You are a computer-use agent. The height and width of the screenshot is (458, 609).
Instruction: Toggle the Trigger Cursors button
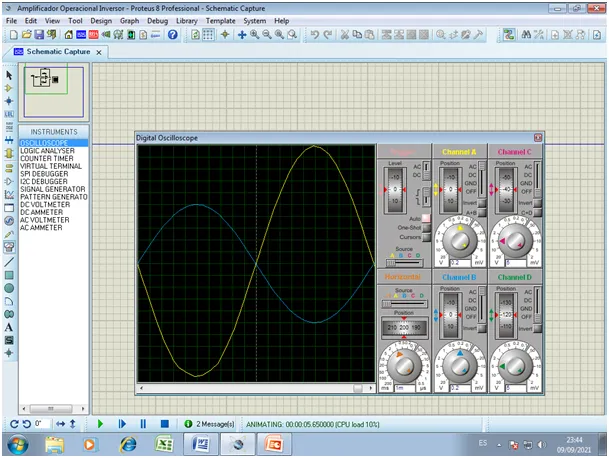[426, 237]
